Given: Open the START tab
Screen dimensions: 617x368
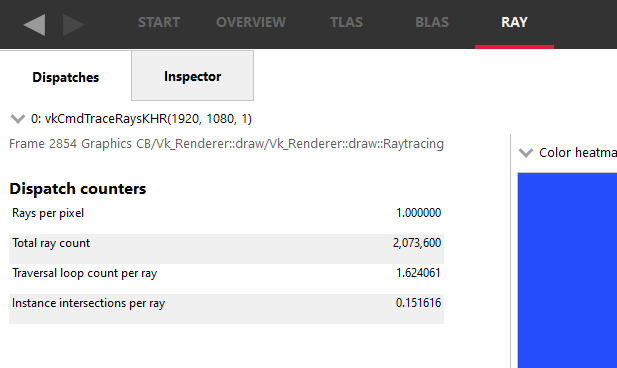Looking at the screenshot, I should coord(159,22).
